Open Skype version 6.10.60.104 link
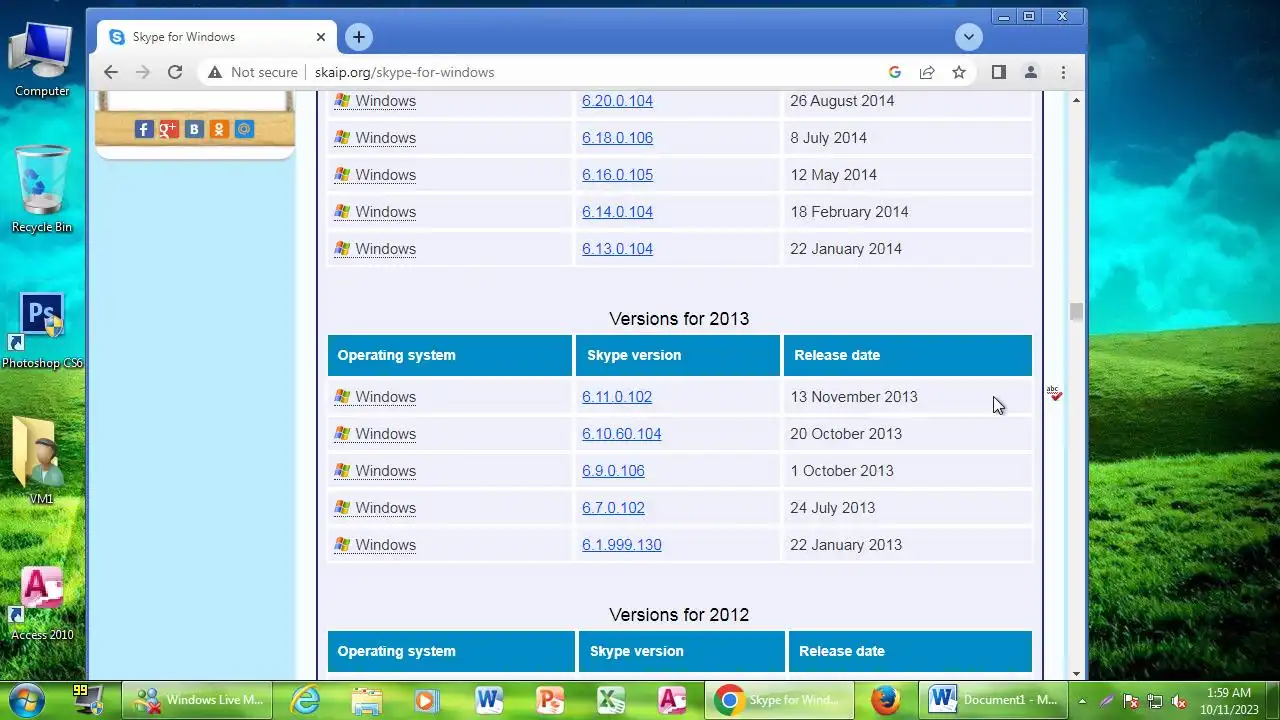The image size is (1280, 720). [x=621, y=434]
